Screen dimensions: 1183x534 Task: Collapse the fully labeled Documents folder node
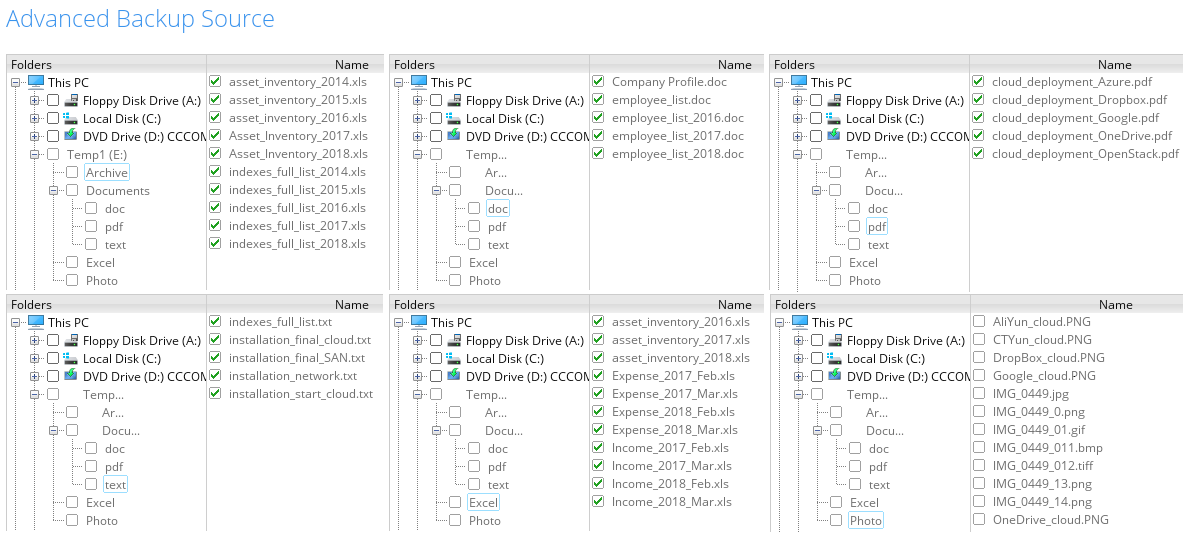point(53,190)
